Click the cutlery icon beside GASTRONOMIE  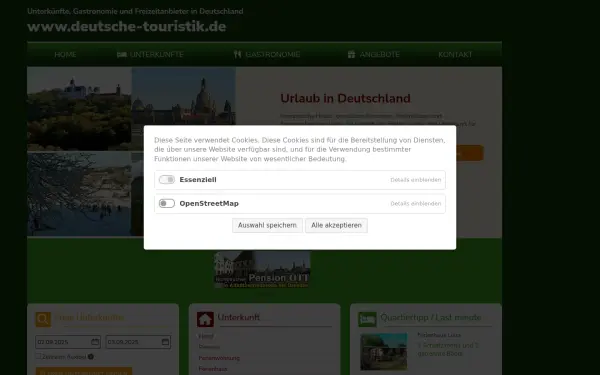point(238,55)
